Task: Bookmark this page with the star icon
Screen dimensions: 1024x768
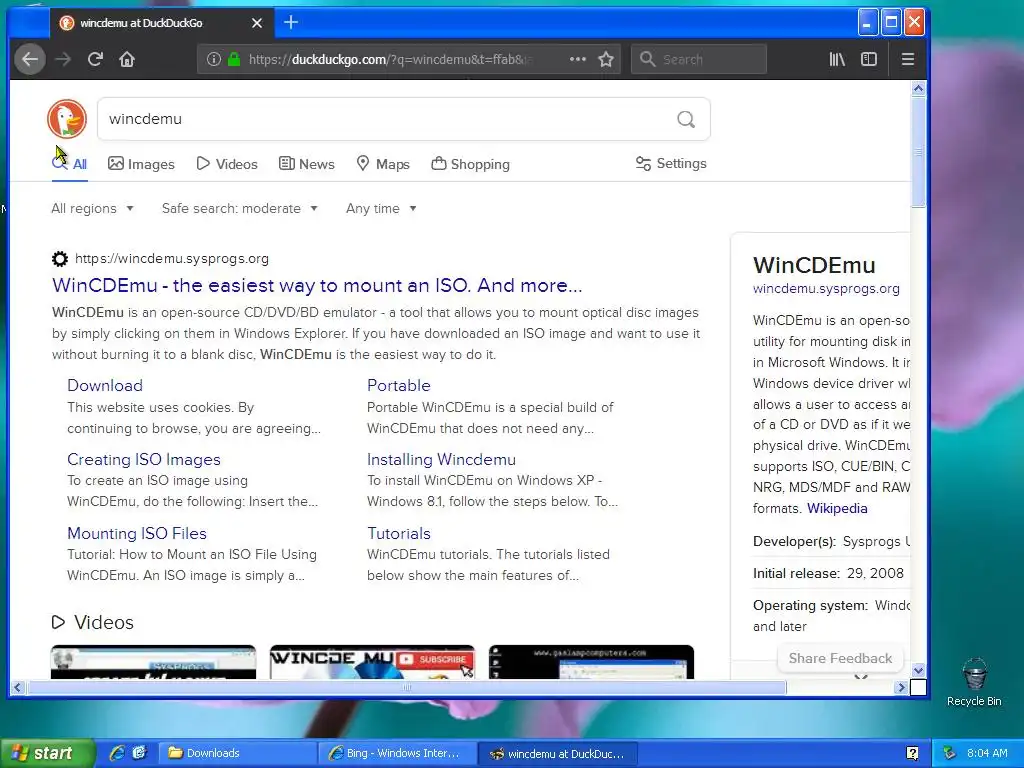Action: [x=606, y=59]
